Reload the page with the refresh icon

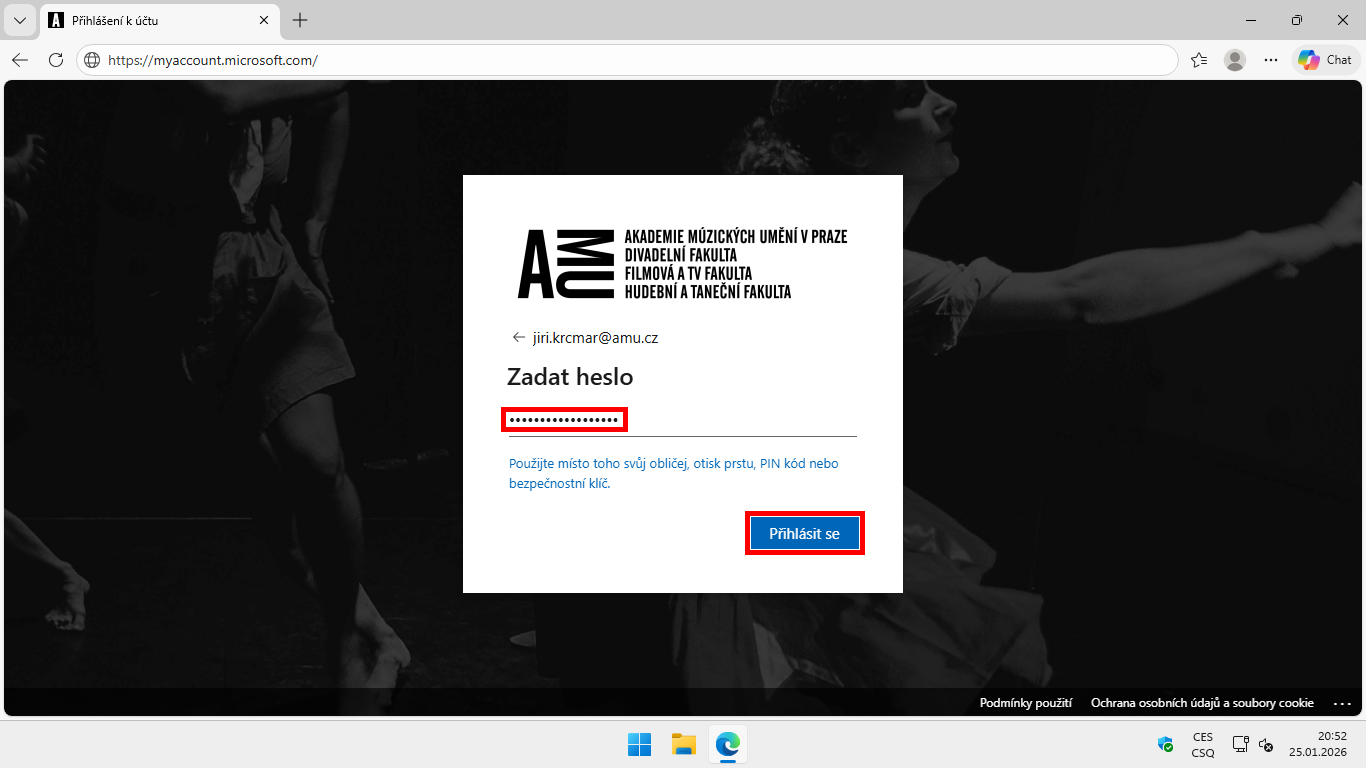(x=56, y=60)
